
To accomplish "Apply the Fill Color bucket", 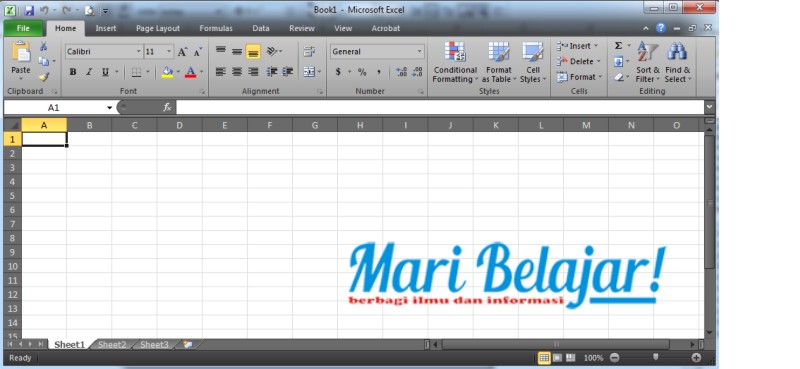I will pyautogui.click(x=167, y=72).
